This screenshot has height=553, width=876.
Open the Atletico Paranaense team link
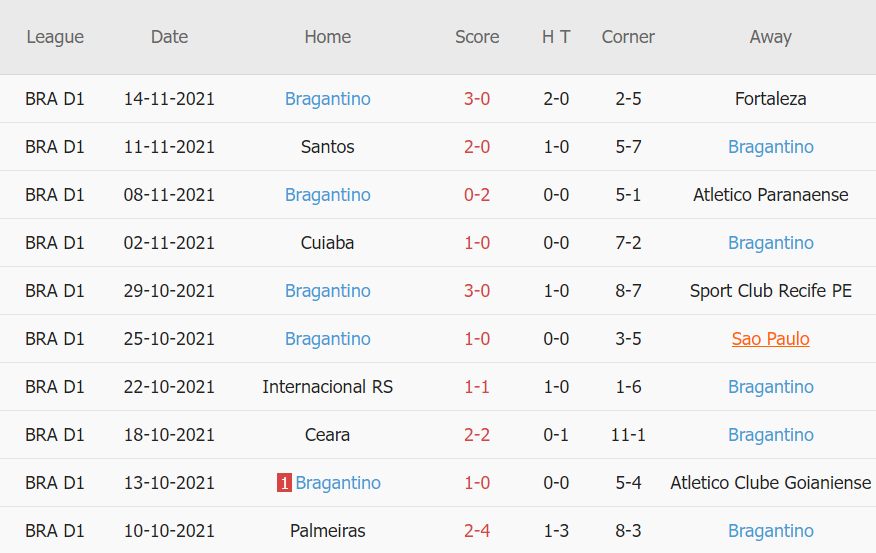(770, 195)
